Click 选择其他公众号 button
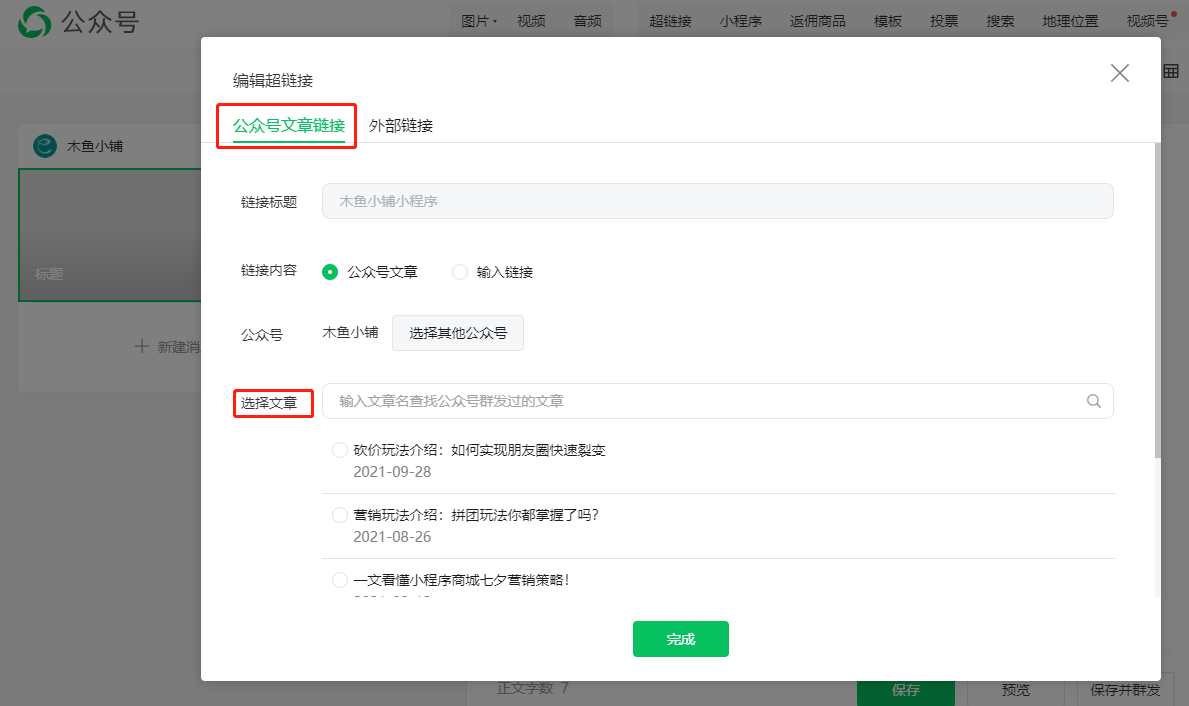1189x706 pixels. [x=457, y=333]
